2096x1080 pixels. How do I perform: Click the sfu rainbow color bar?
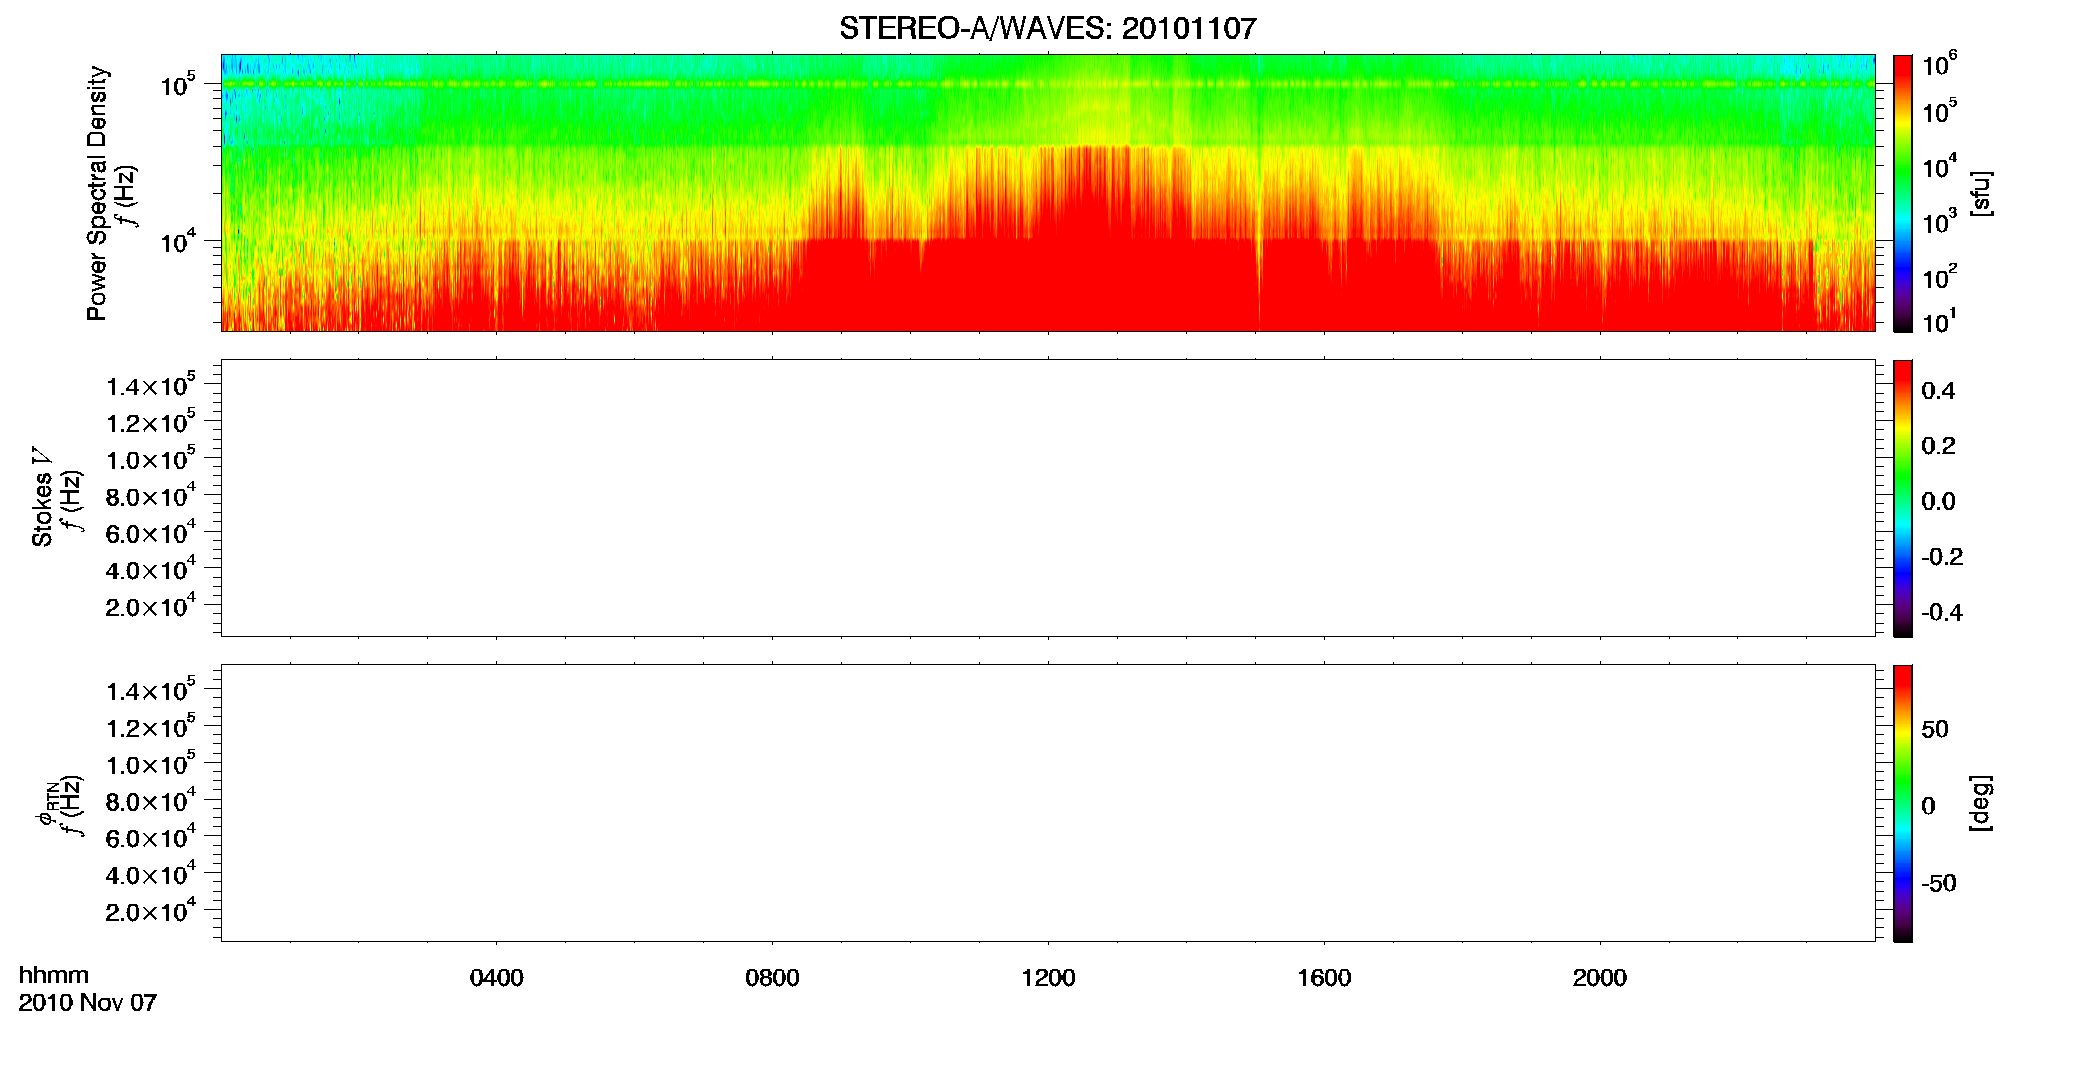coord(1902,193)
